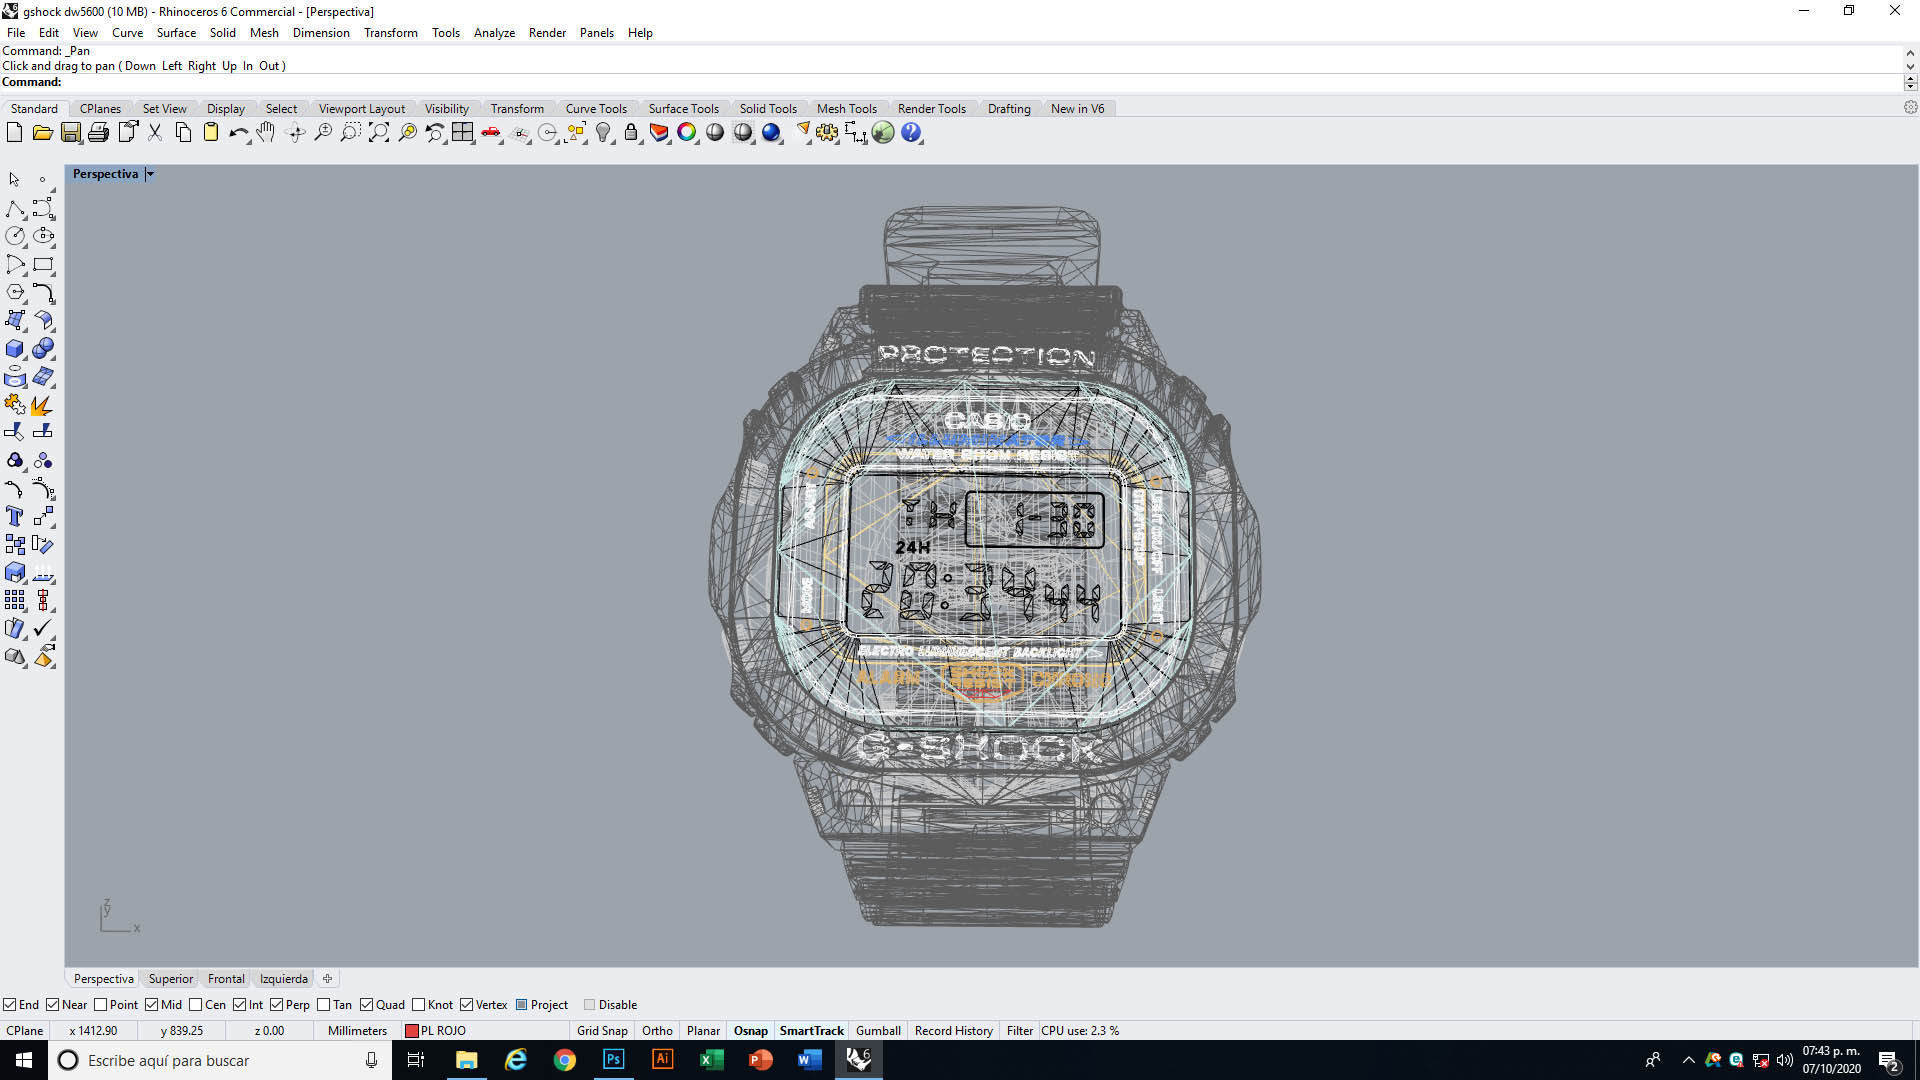Click the Undo arrow icon
This screenshot has height=1080, width=1920.
(238, 133)
